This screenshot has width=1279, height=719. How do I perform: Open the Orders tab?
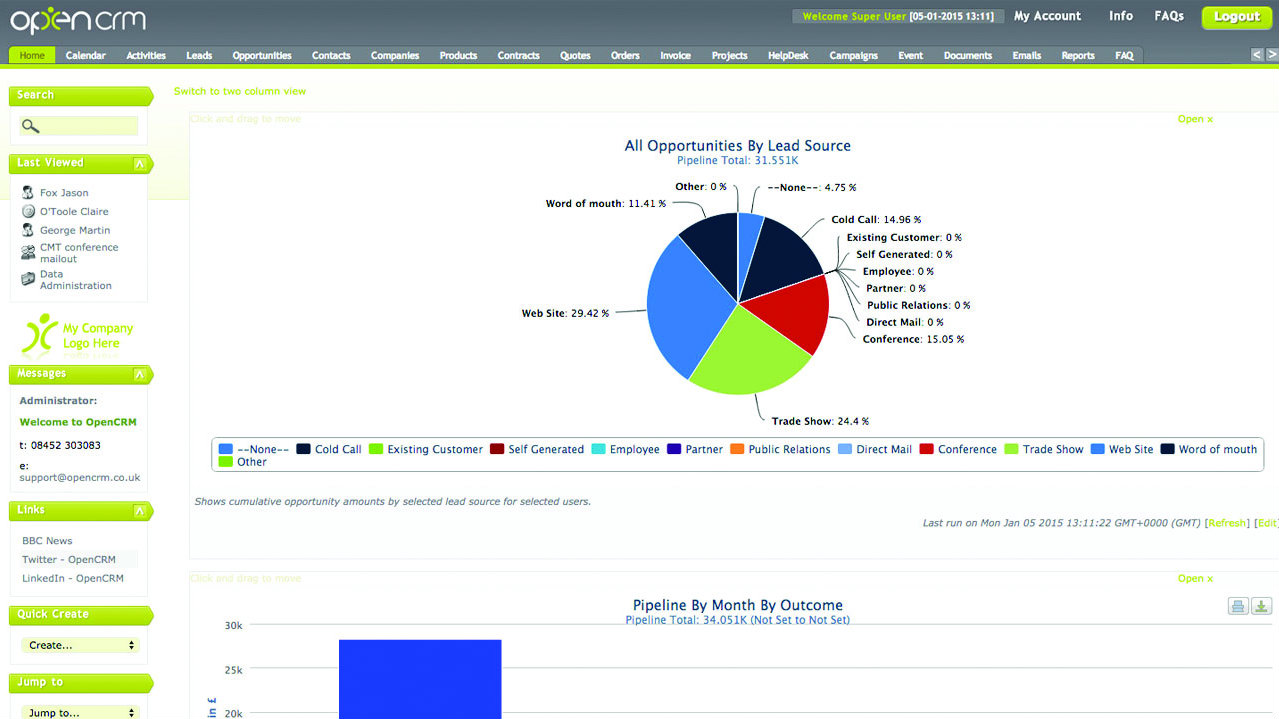[625, 55]
